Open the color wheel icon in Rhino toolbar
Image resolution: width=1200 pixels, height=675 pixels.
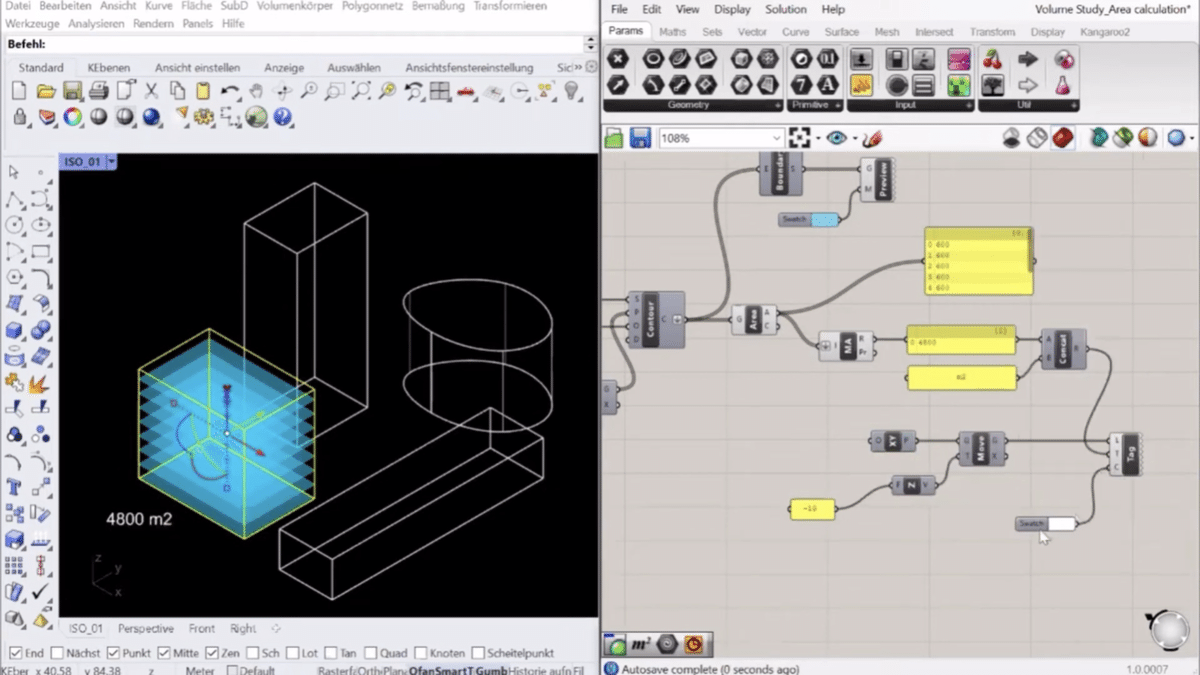pos(72,117)
